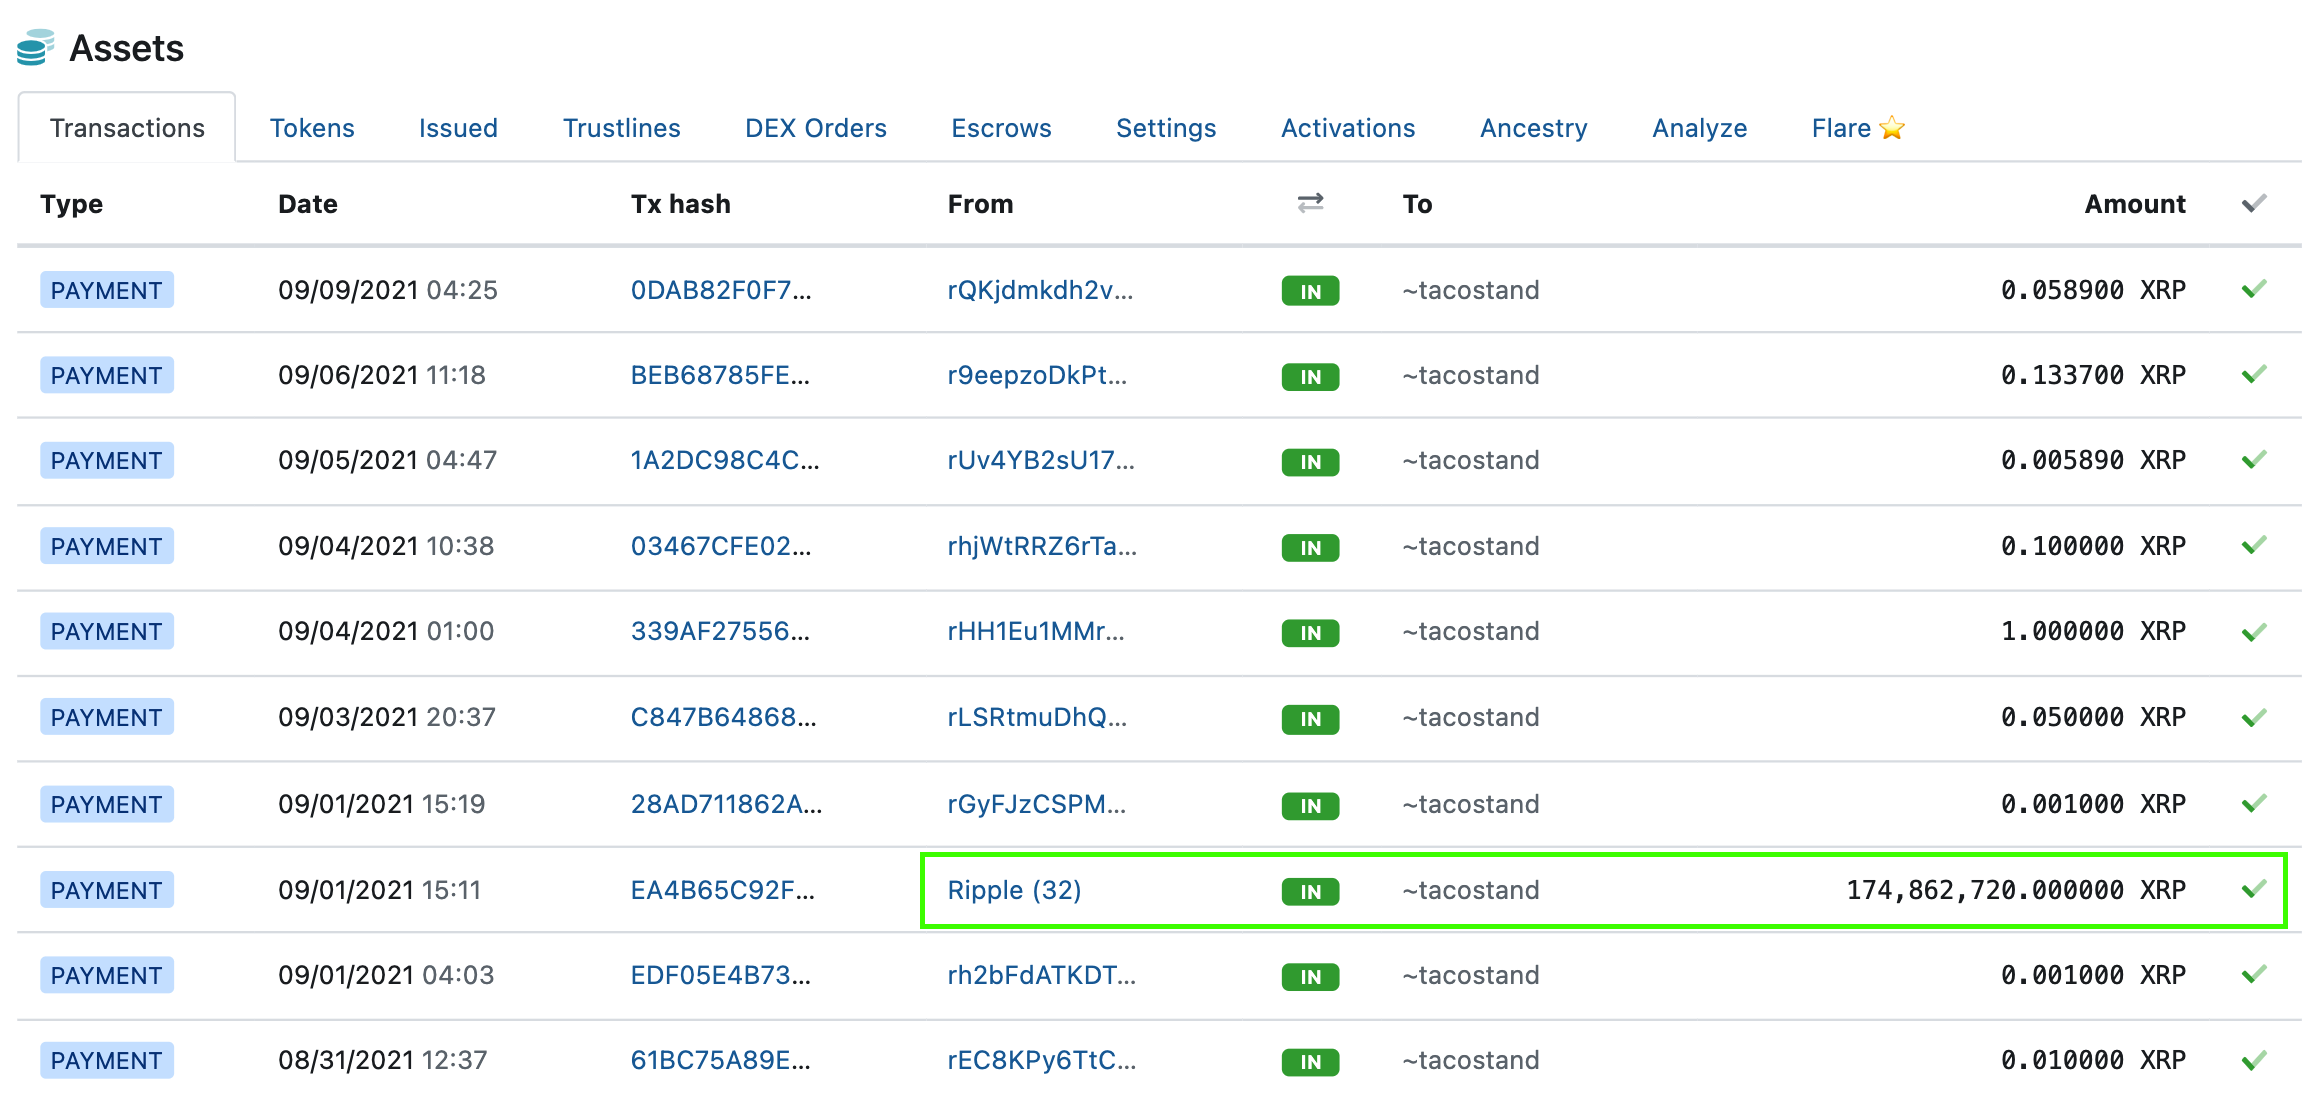Open the Escrows tab
The width and height of the screenshot is (2306, 1098).
tap(1001, 128)
